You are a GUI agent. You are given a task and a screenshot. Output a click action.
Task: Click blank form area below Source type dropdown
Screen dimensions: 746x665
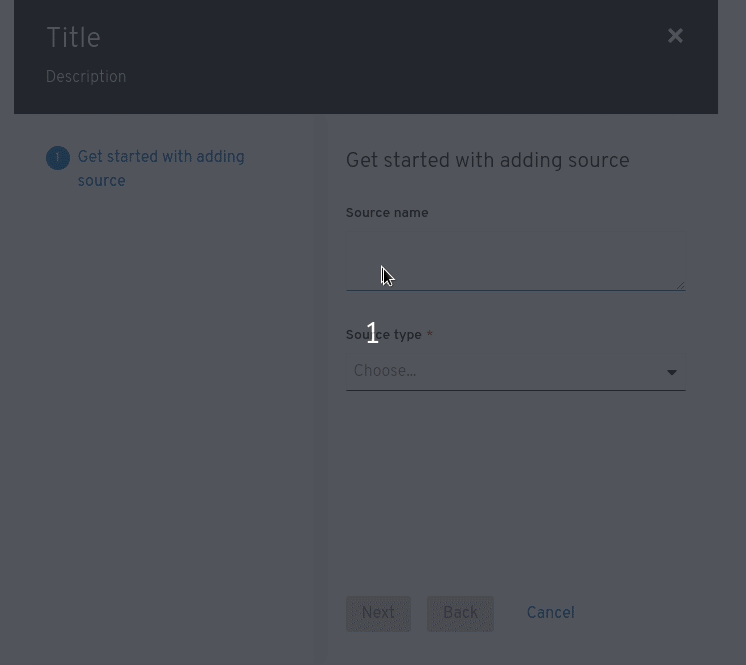[x=516, y=490]
